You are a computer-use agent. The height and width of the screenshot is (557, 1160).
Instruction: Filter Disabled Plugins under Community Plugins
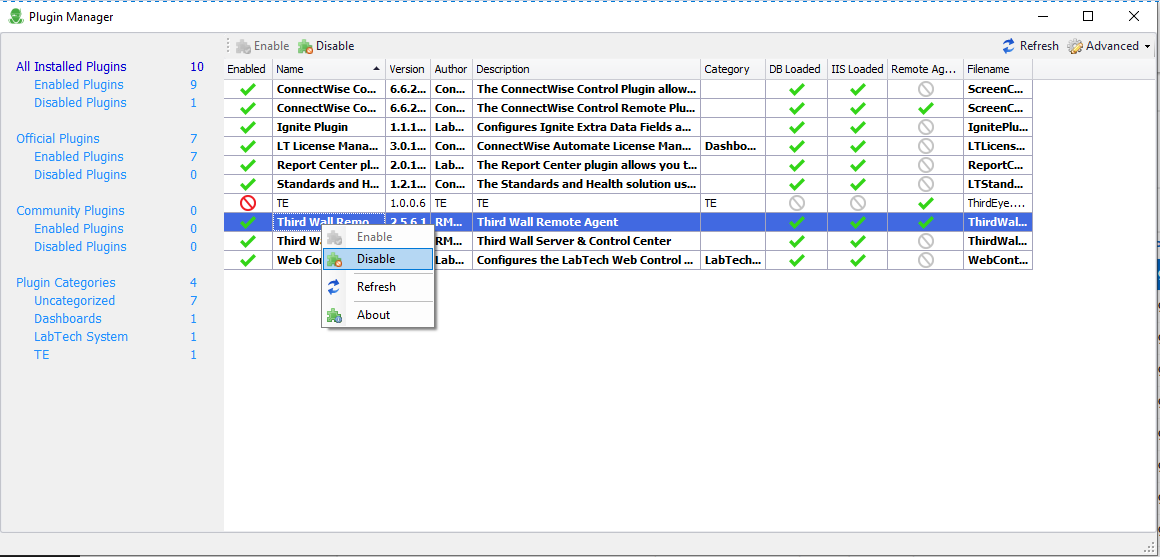coord(80,246)
